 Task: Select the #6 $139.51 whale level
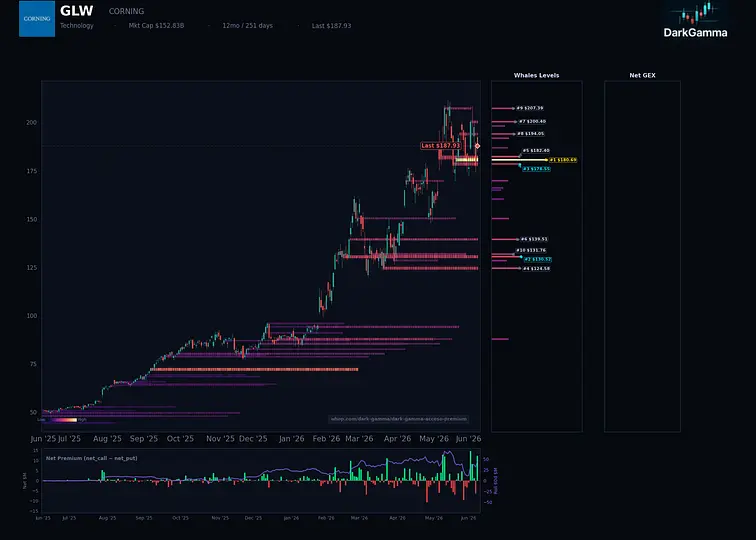pyautogui.click(x=534, y=239)
